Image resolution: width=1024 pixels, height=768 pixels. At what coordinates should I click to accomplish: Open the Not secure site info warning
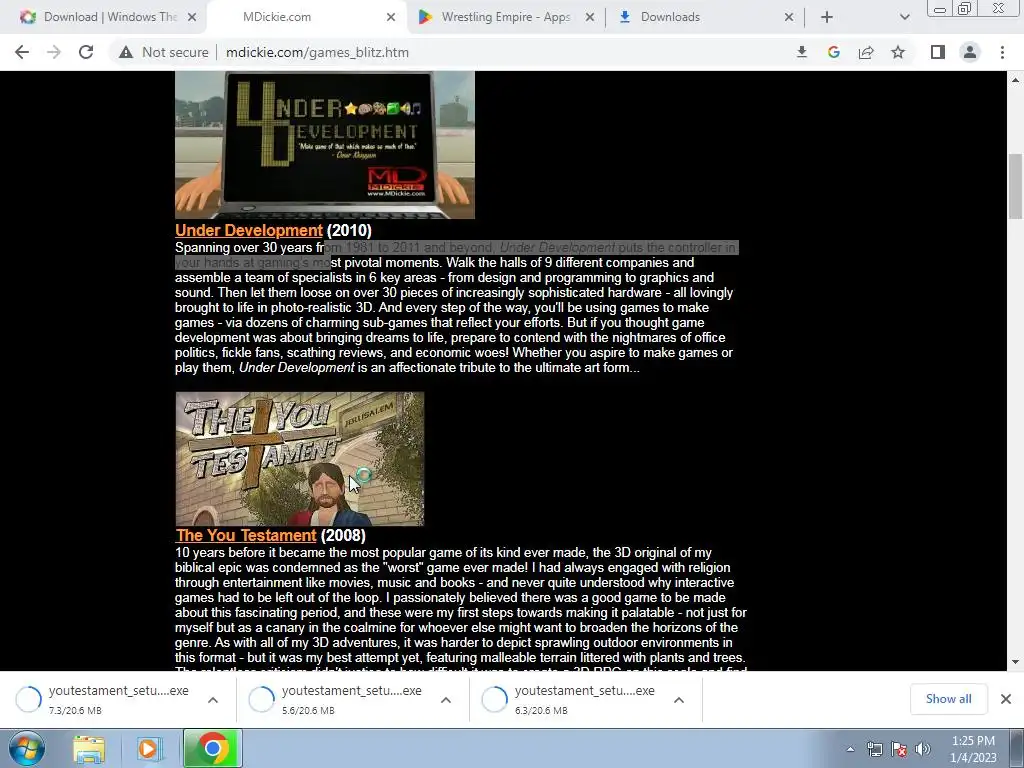click(163, 52)
